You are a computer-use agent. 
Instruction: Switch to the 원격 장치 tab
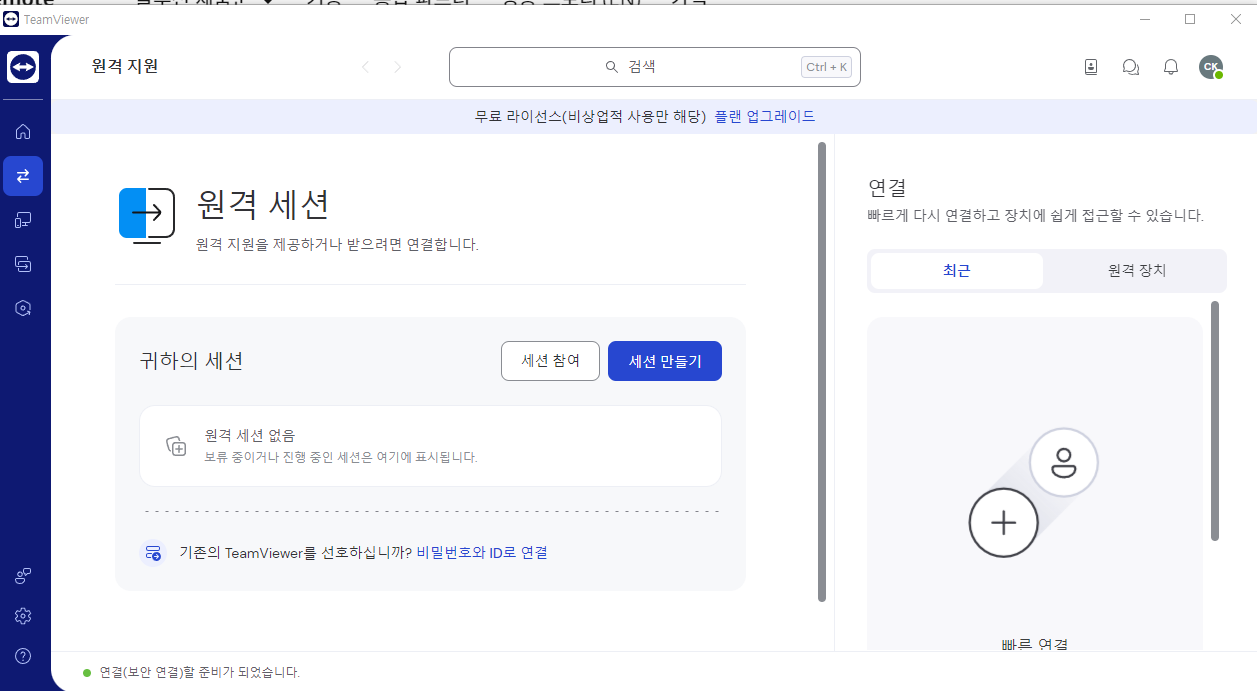pos(1135,270)
